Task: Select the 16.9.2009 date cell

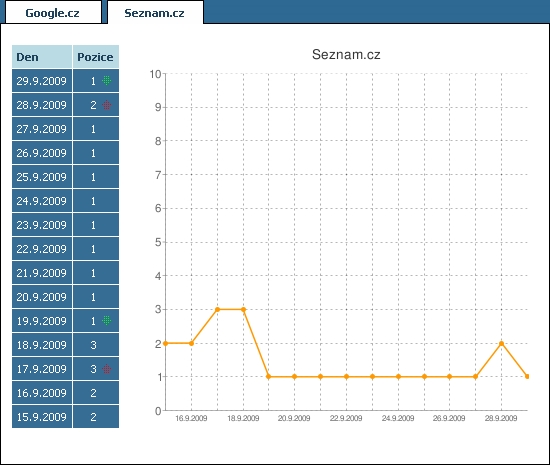Action: click(42, 393)
